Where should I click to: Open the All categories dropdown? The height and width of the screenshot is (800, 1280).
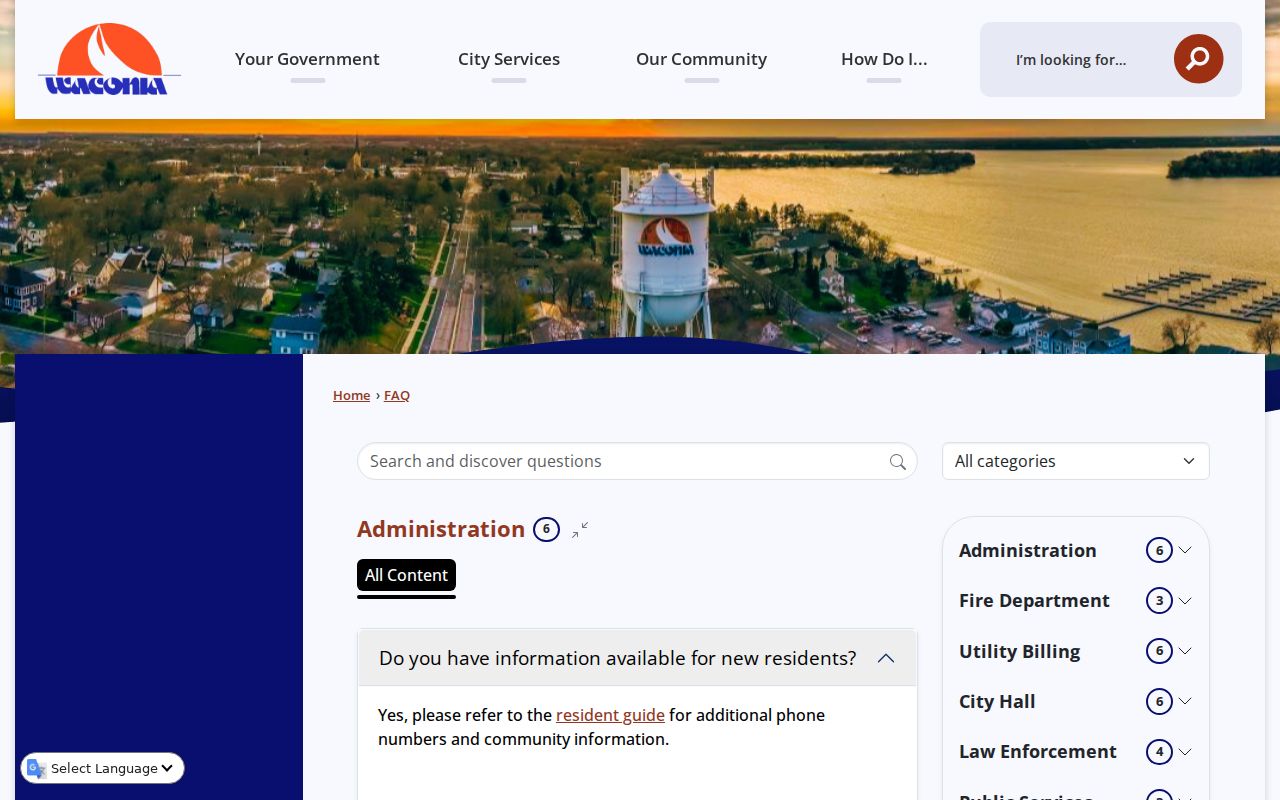(x=1076, y=461)
